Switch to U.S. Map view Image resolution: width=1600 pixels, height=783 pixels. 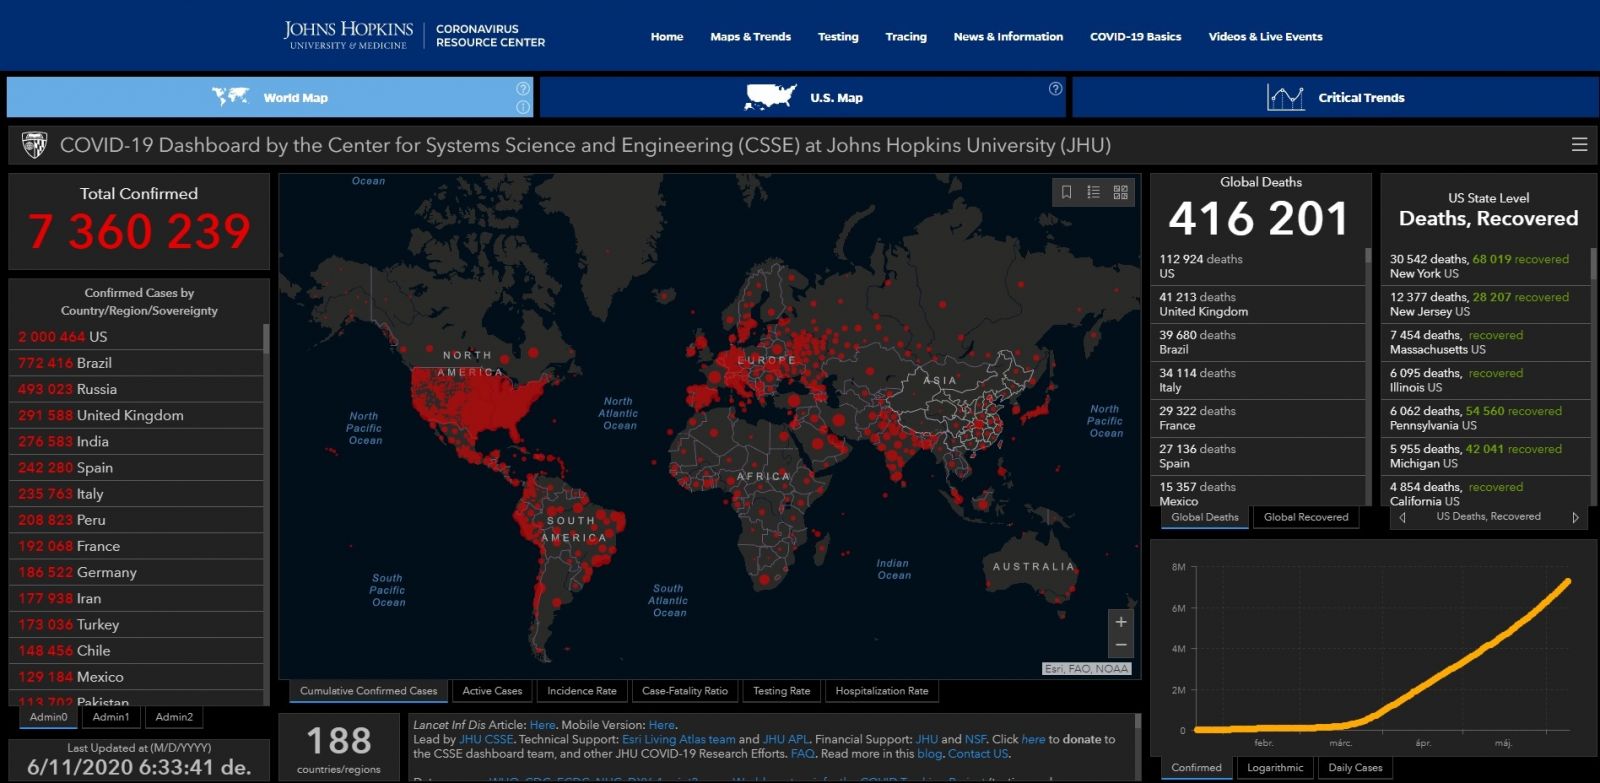pyautogui.click(x=803, y=97)
